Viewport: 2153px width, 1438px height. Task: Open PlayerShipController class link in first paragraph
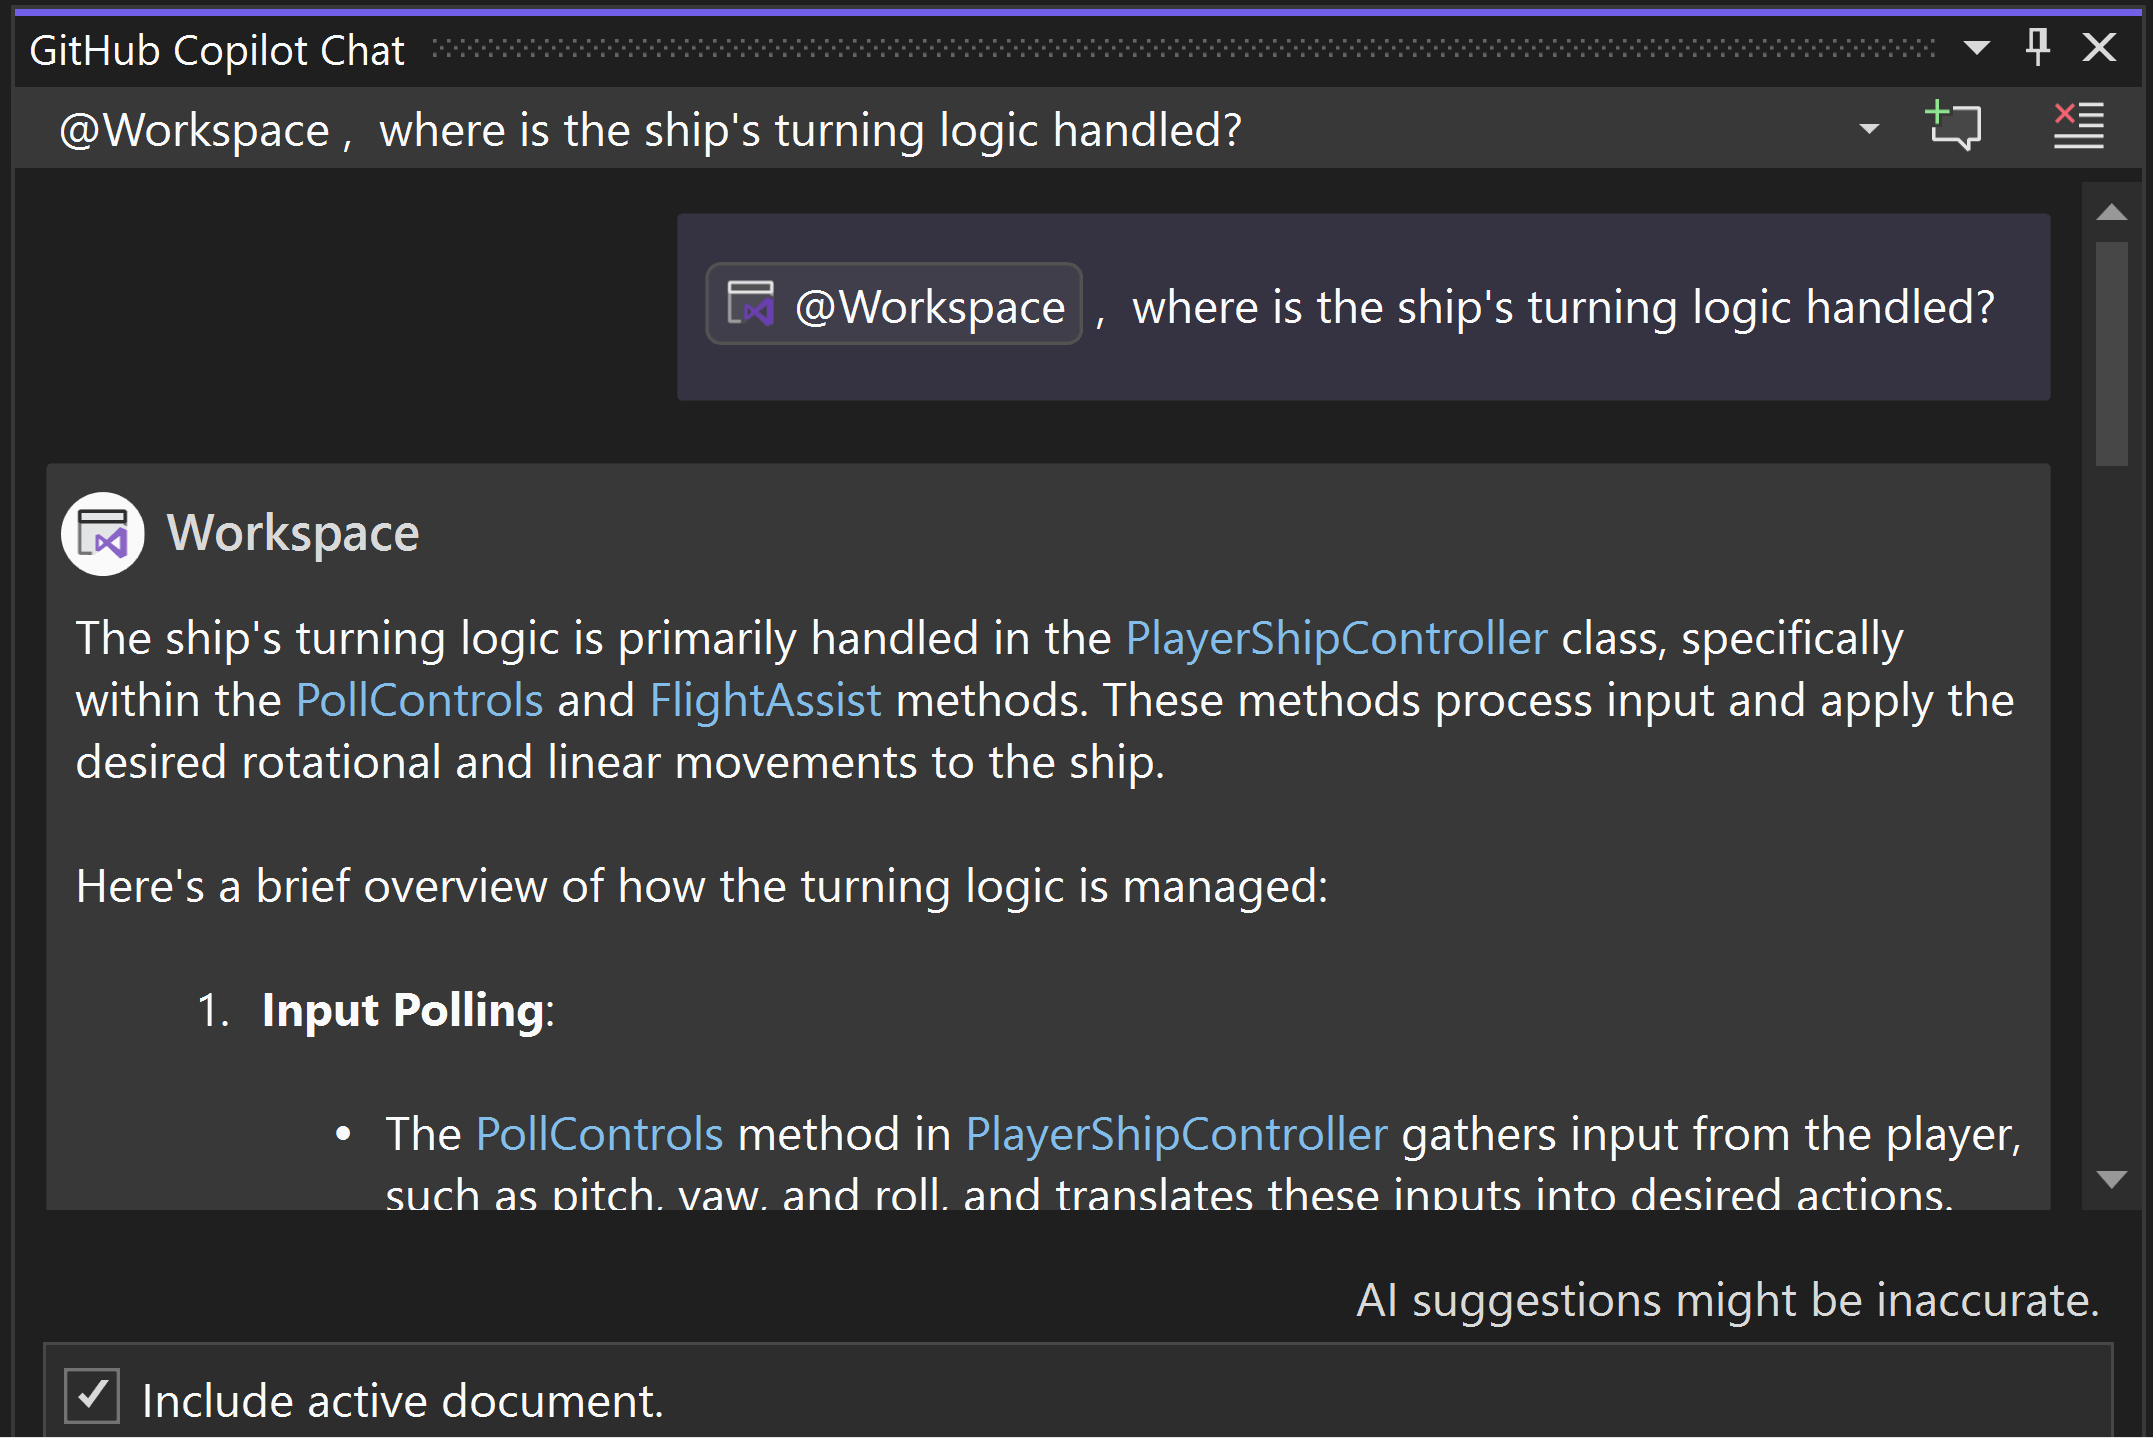tap(1336, 638)
